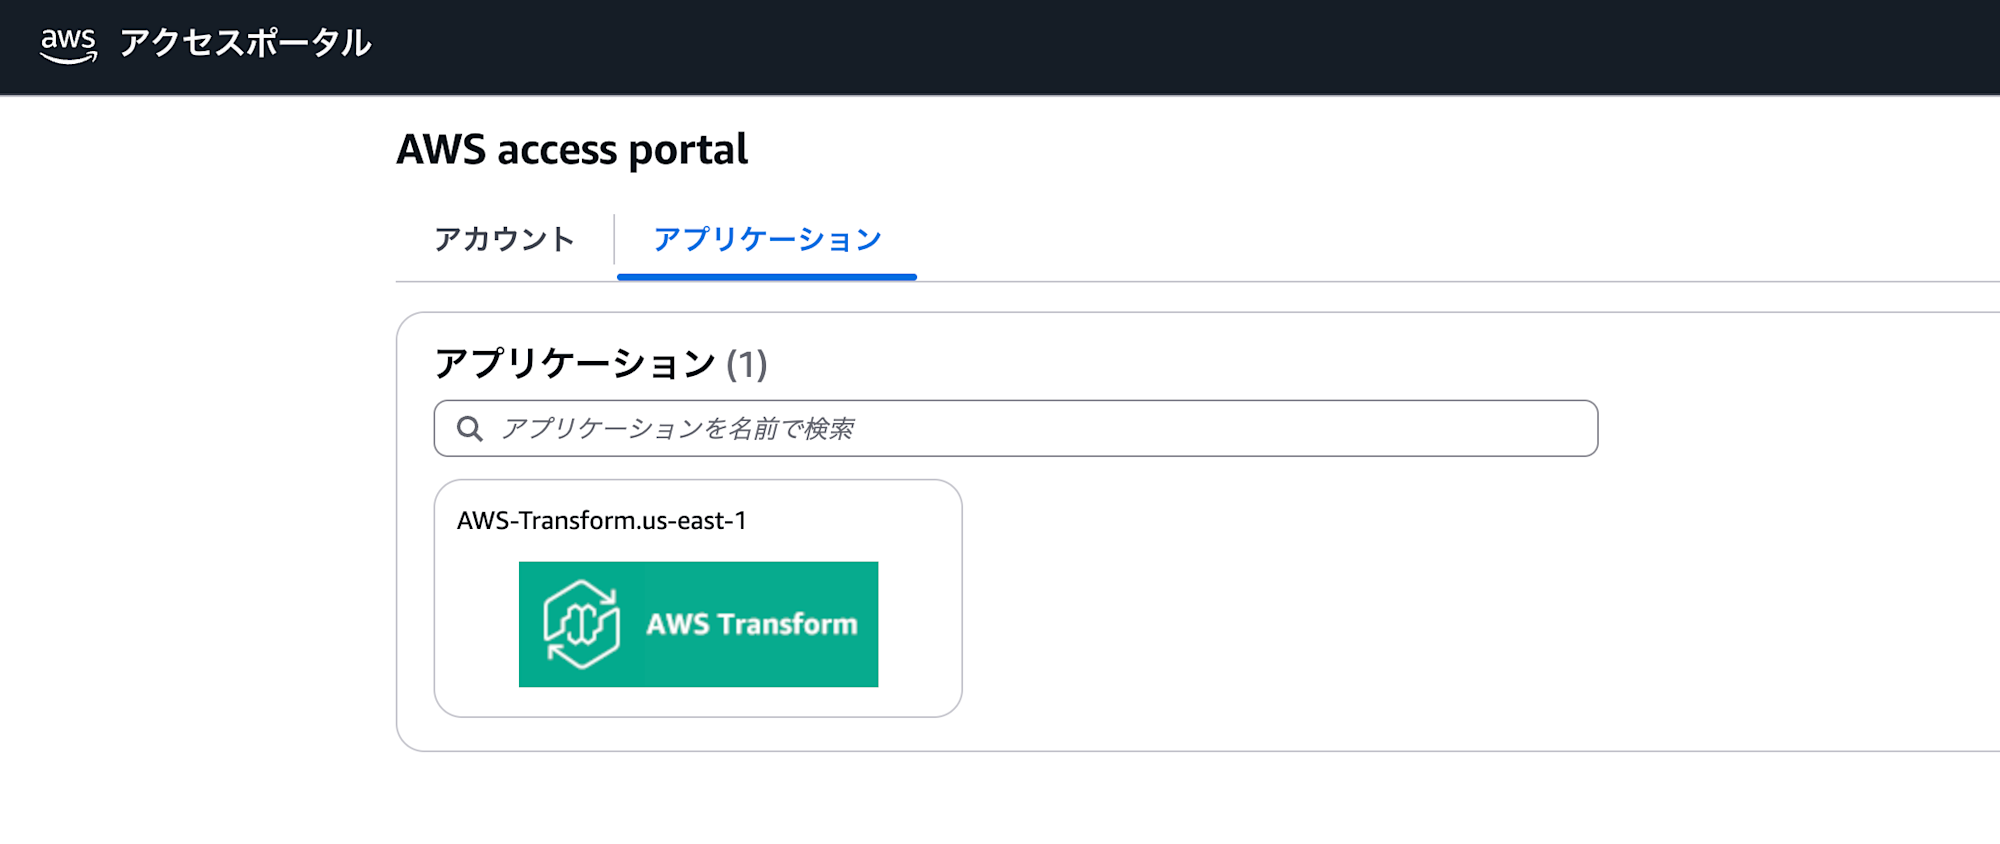Click the アプリケーション section heading

(575, 364)
